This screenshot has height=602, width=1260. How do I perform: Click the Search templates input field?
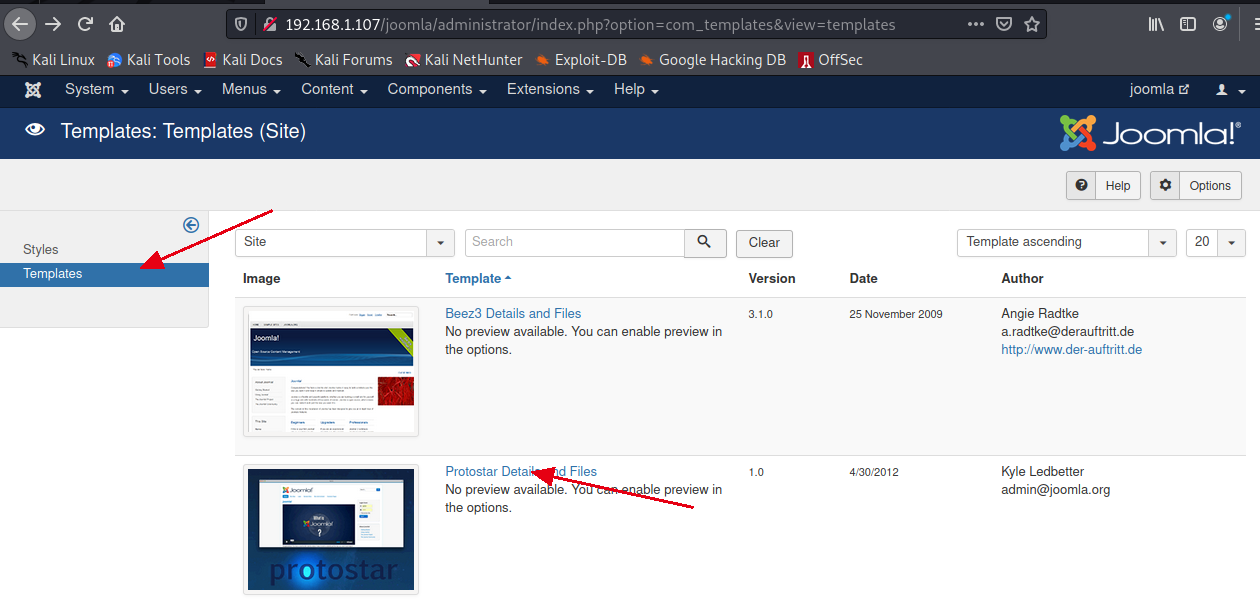[x=574, y=242]
